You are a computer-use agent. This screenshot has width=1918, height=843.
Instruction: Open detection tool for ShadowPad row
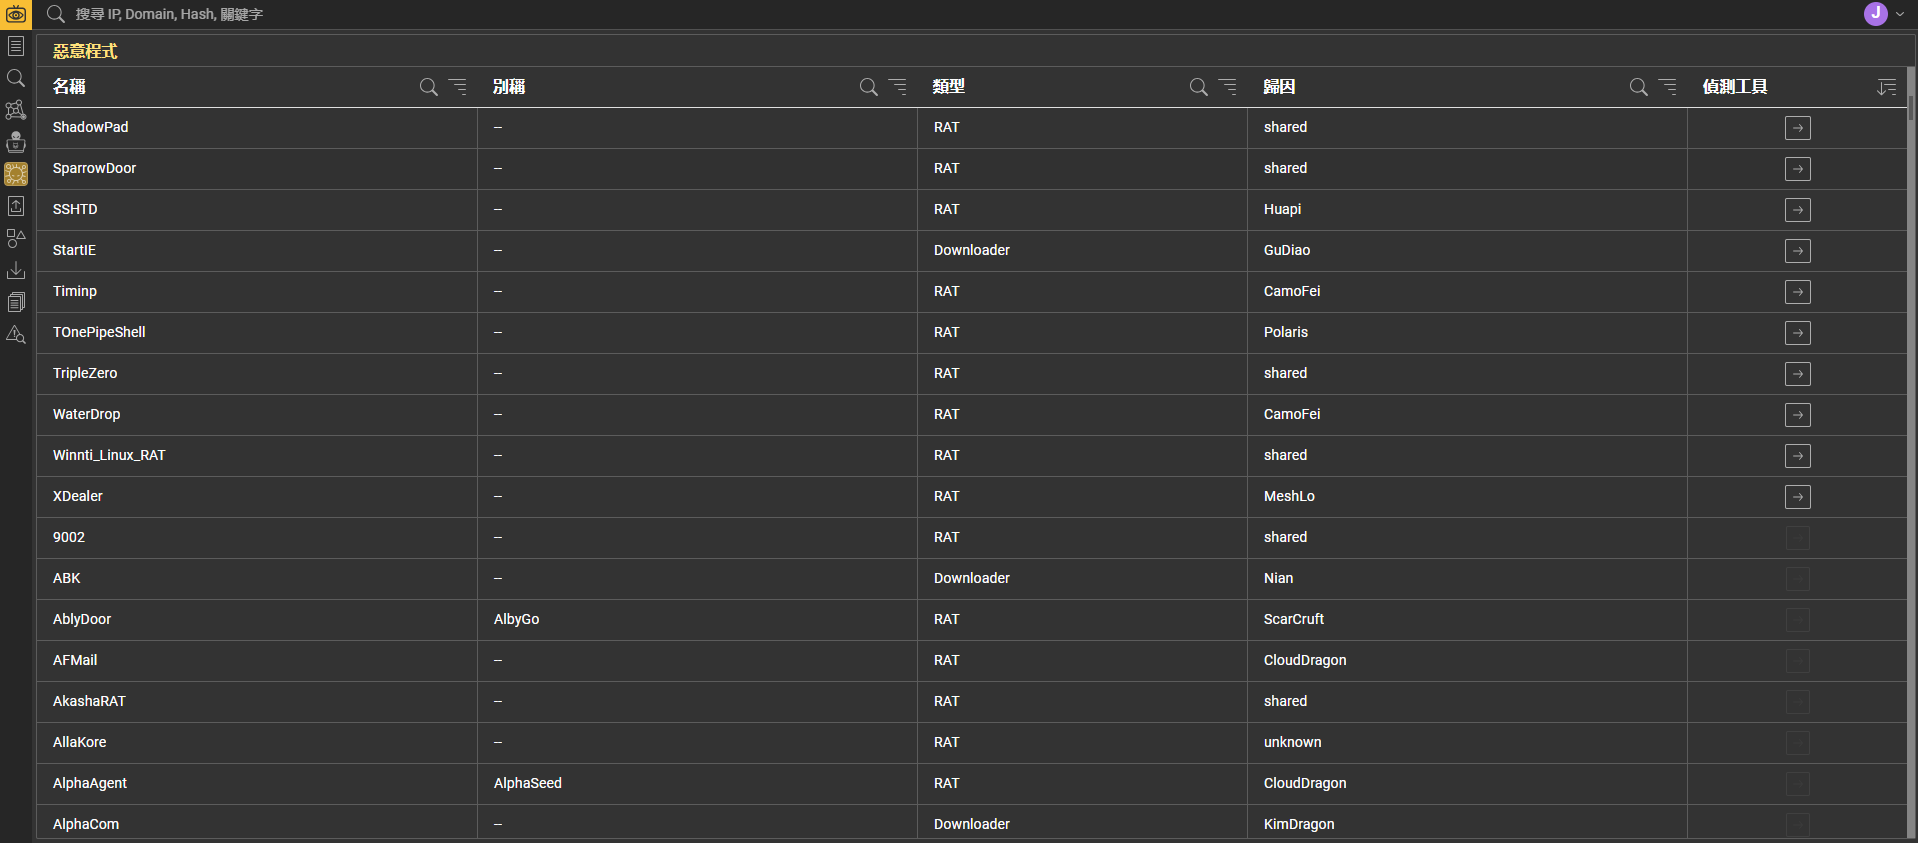point(1797,128)
